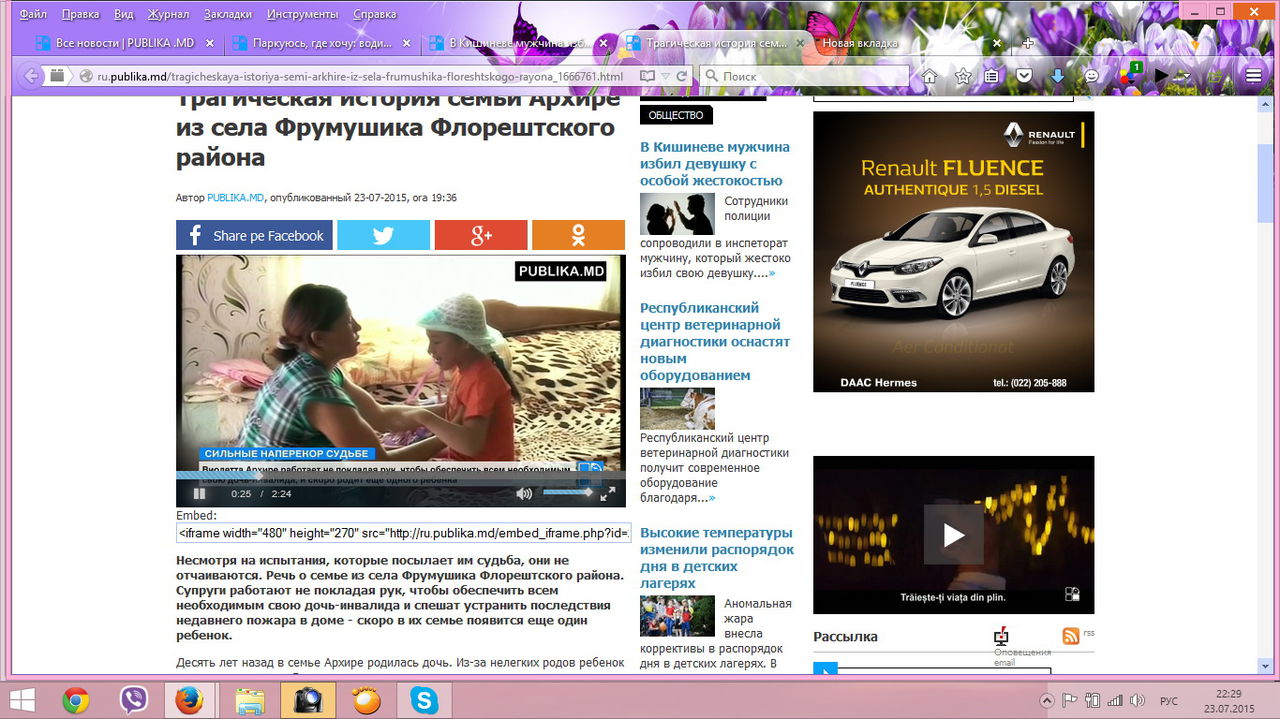Open the Закладки menu

click(229, 15)
